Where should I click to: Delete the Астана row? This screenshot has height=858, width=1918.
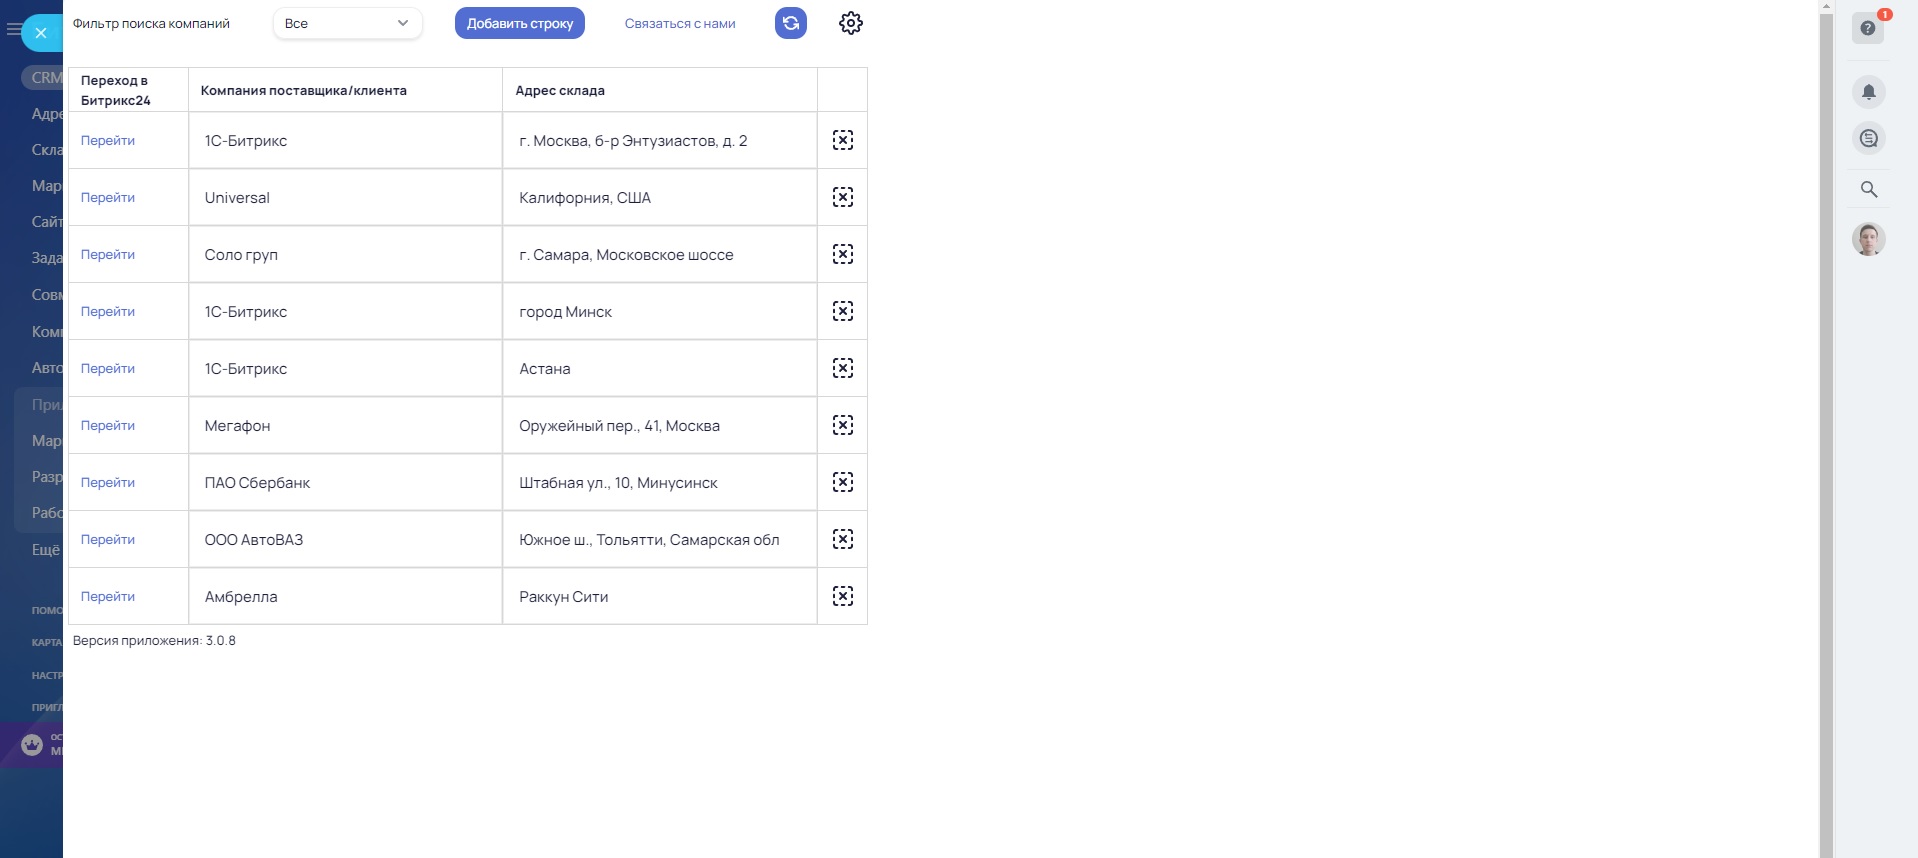coord(843,368)
